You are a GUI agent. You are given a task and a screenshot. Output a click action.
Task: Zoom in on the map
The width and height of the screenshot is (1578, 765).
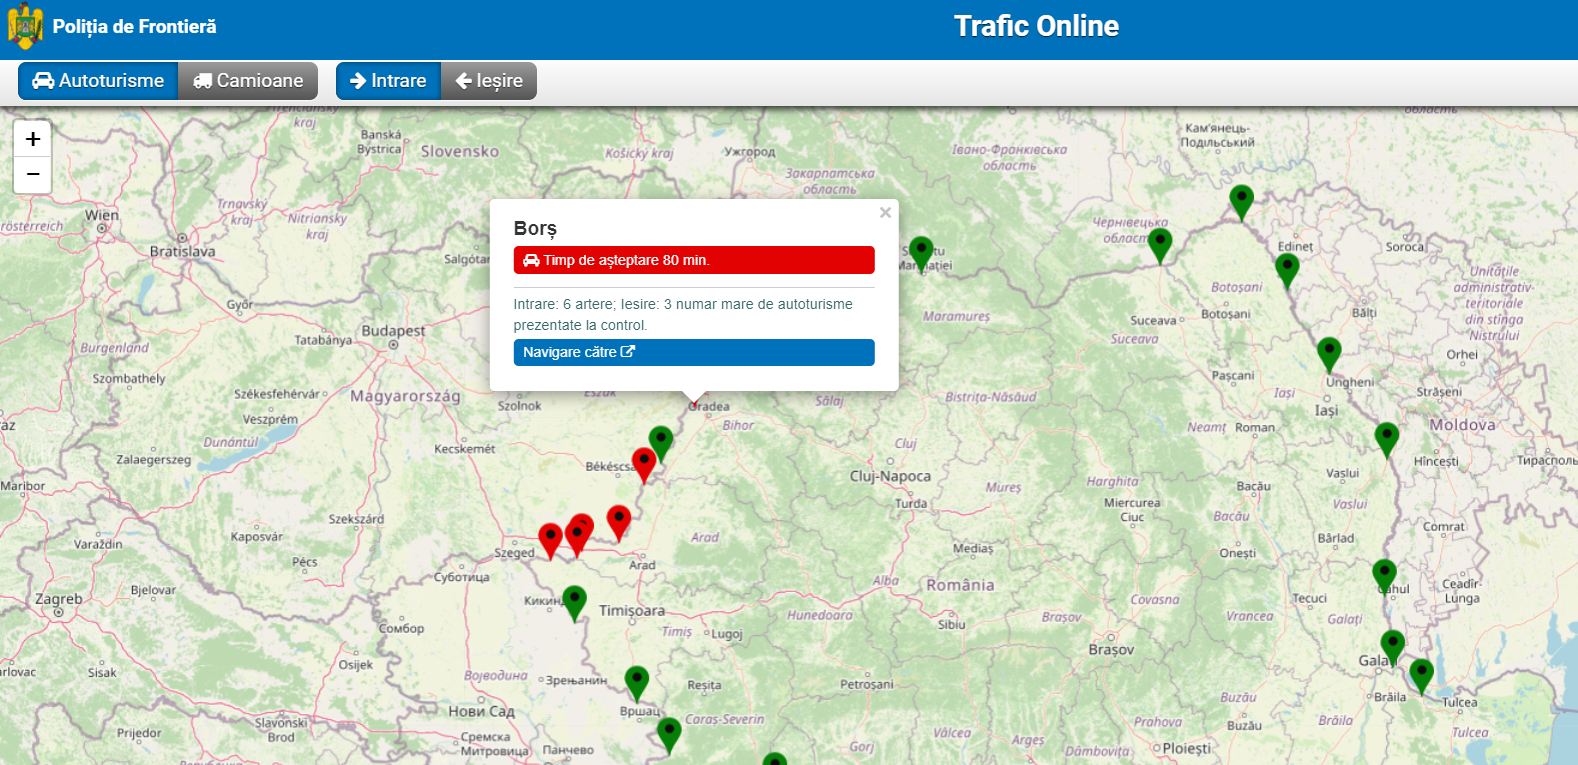(33, 139)
